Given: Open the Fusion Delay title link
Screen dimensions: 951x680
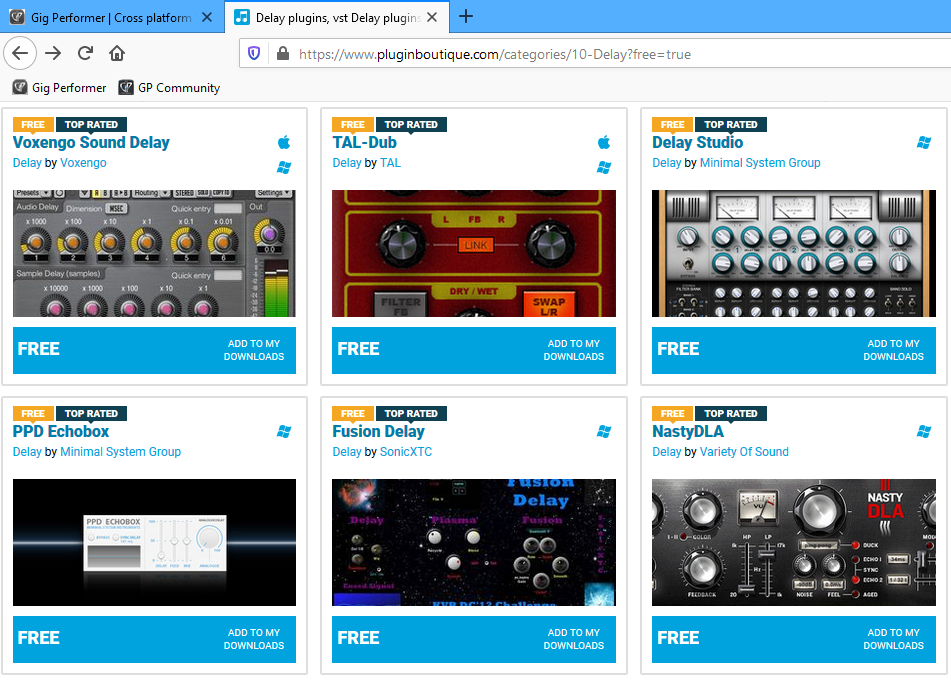Looking at the screenshot, I should click(378, 431).
